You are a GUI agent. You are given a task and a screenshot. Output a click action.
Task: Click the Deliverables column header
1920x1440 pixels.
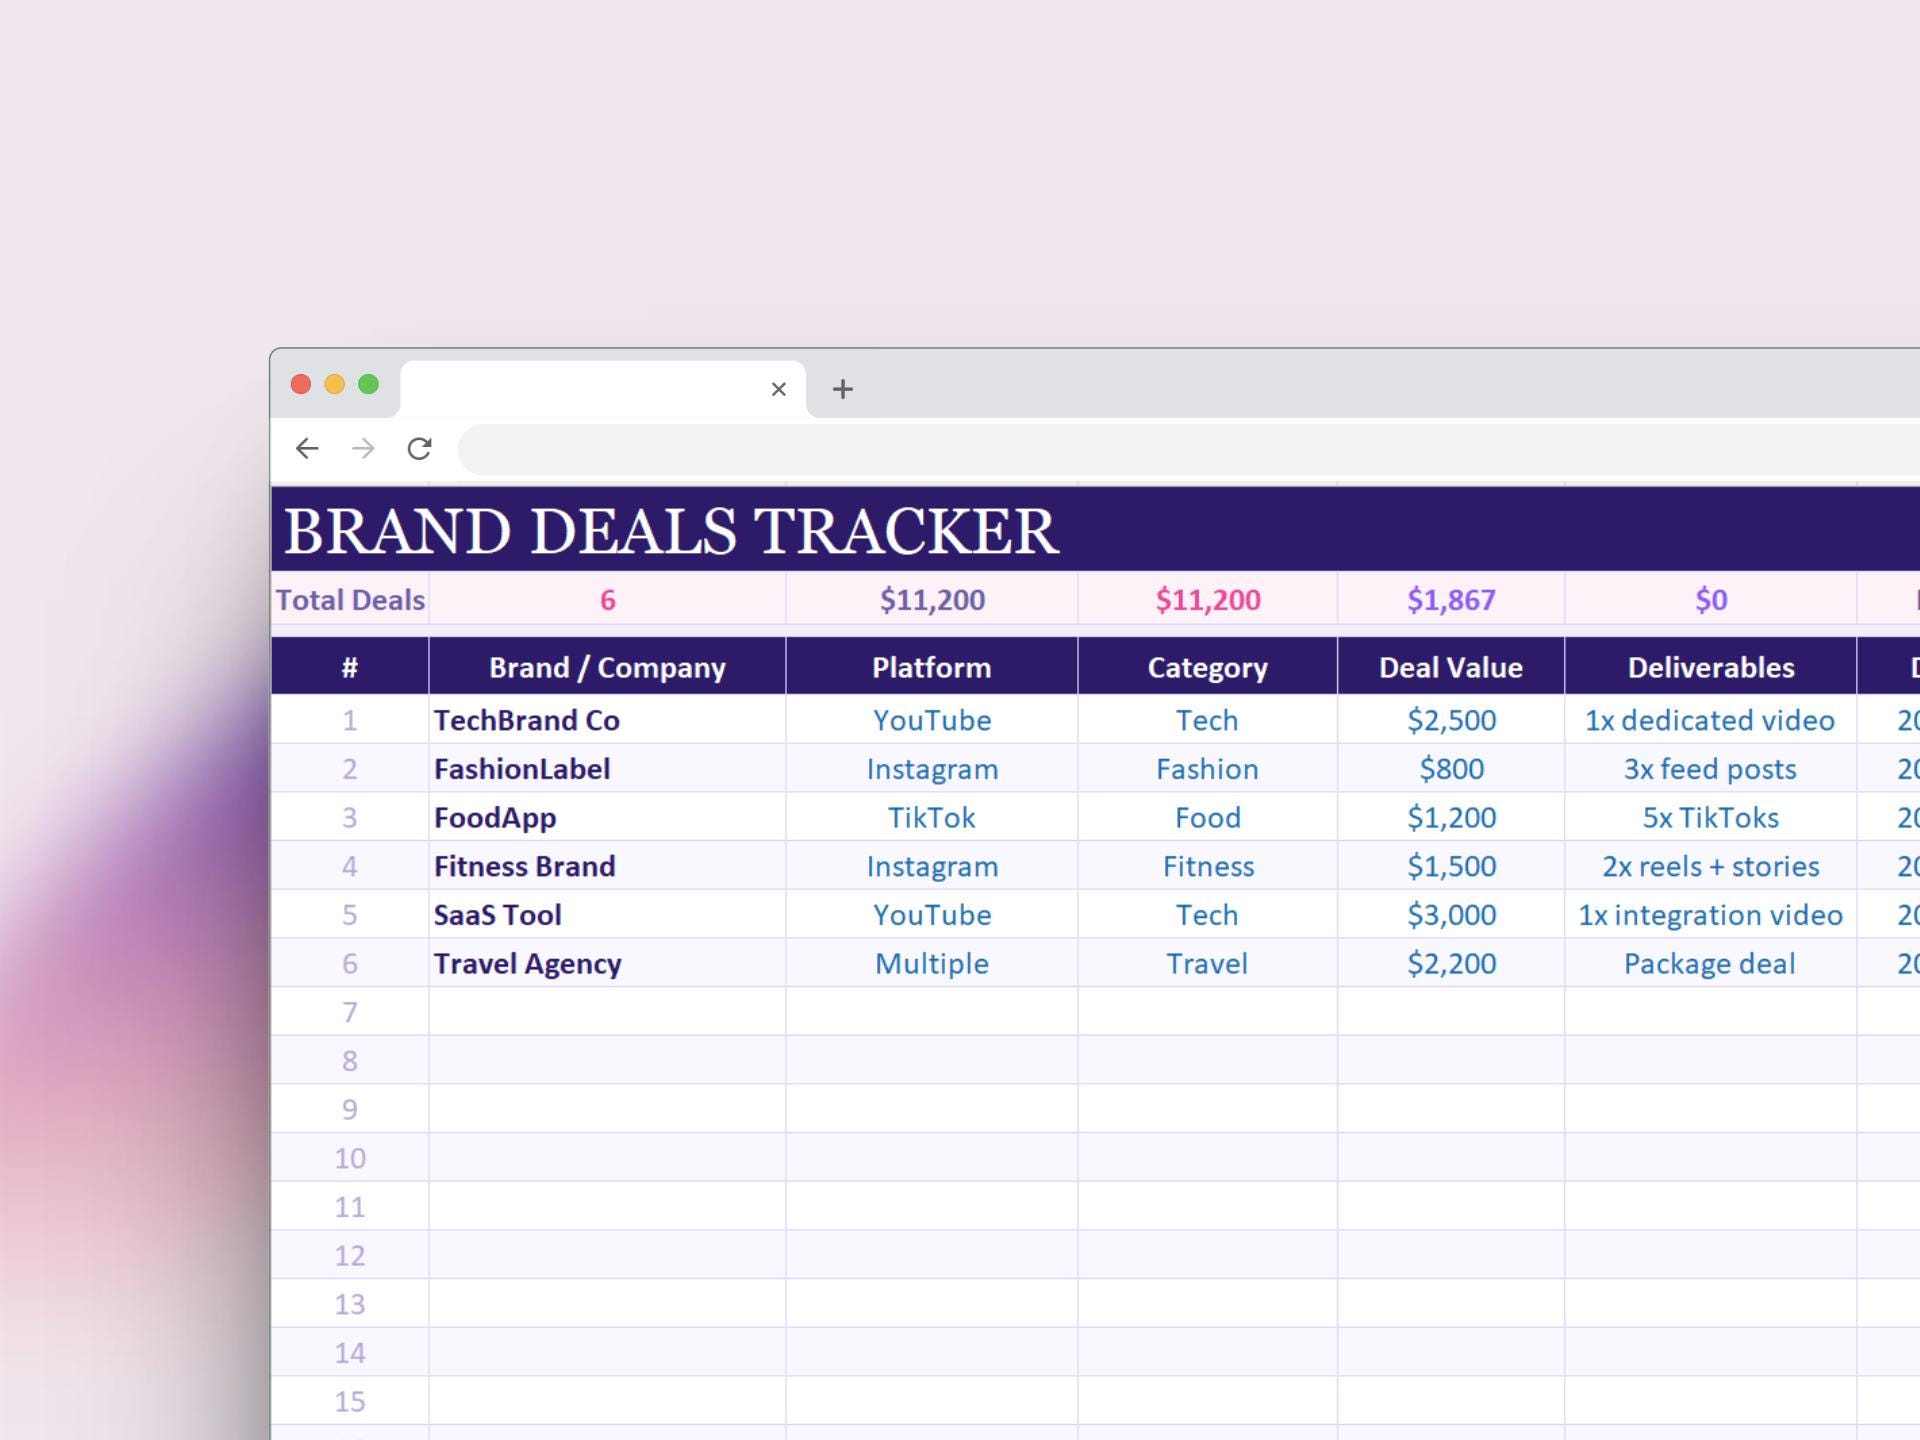click(1711, 667)
